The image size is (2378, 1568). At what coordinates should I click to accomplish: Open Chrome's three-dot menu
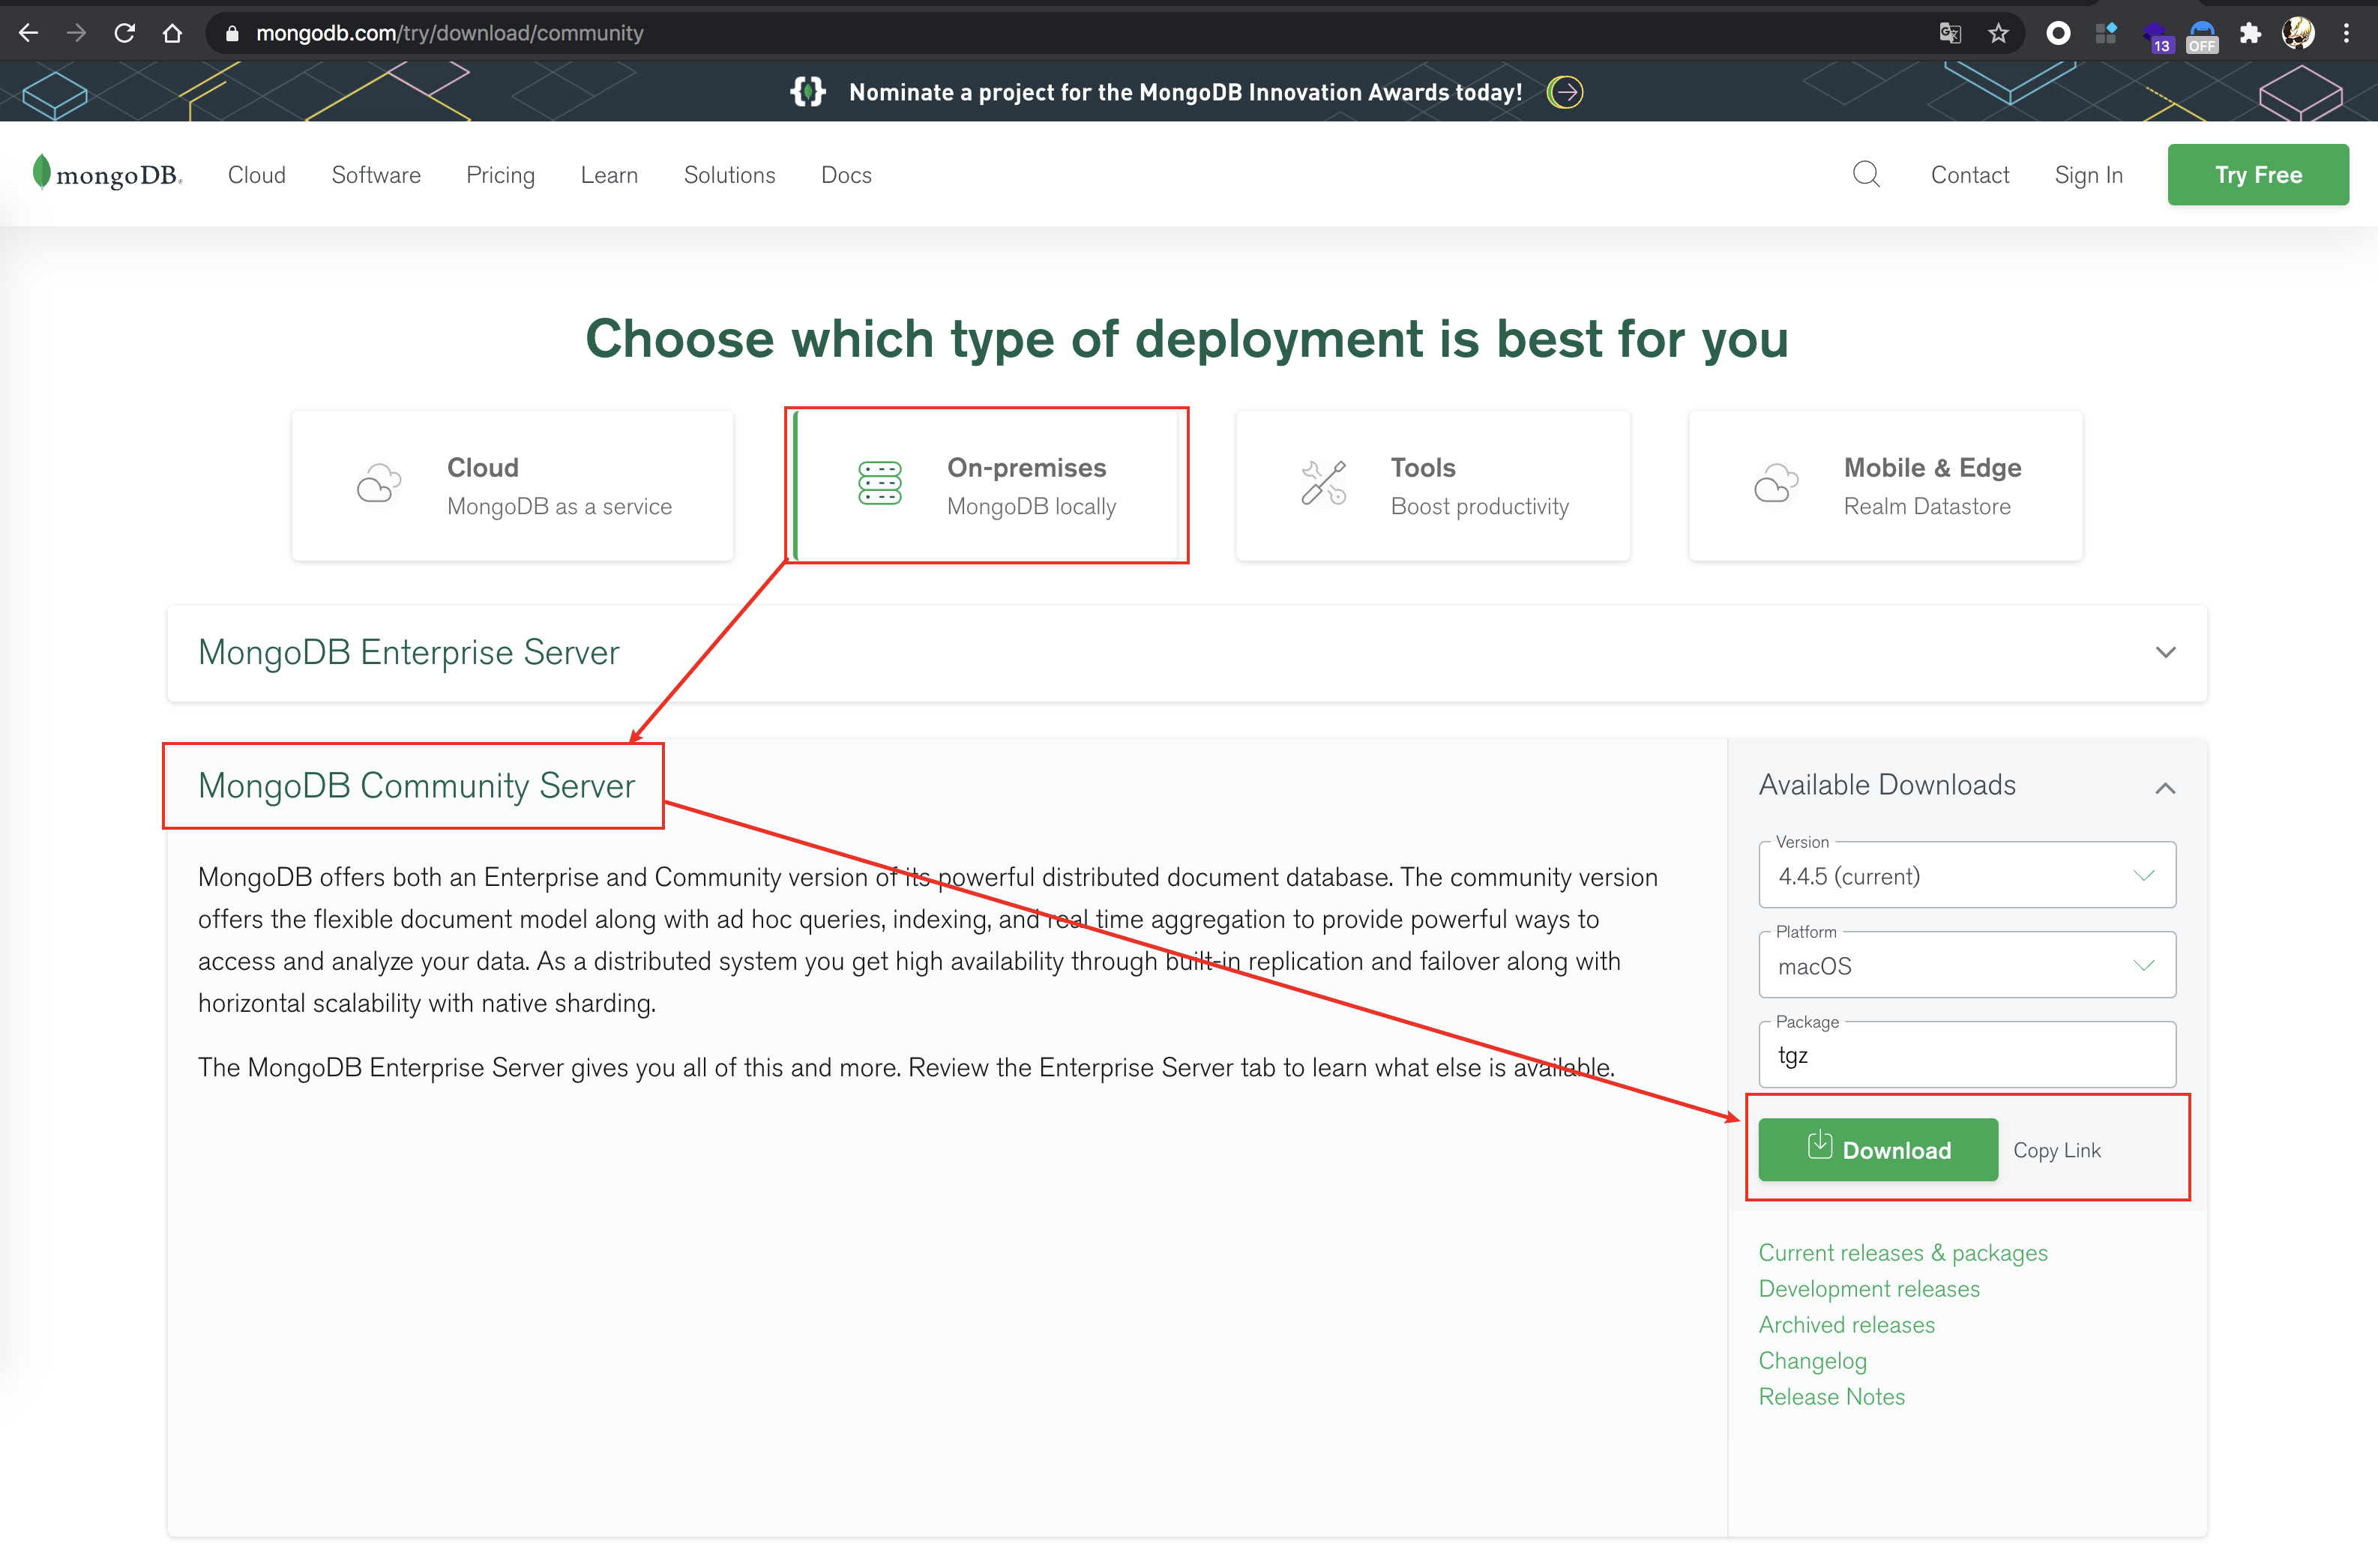(2346, 33)
